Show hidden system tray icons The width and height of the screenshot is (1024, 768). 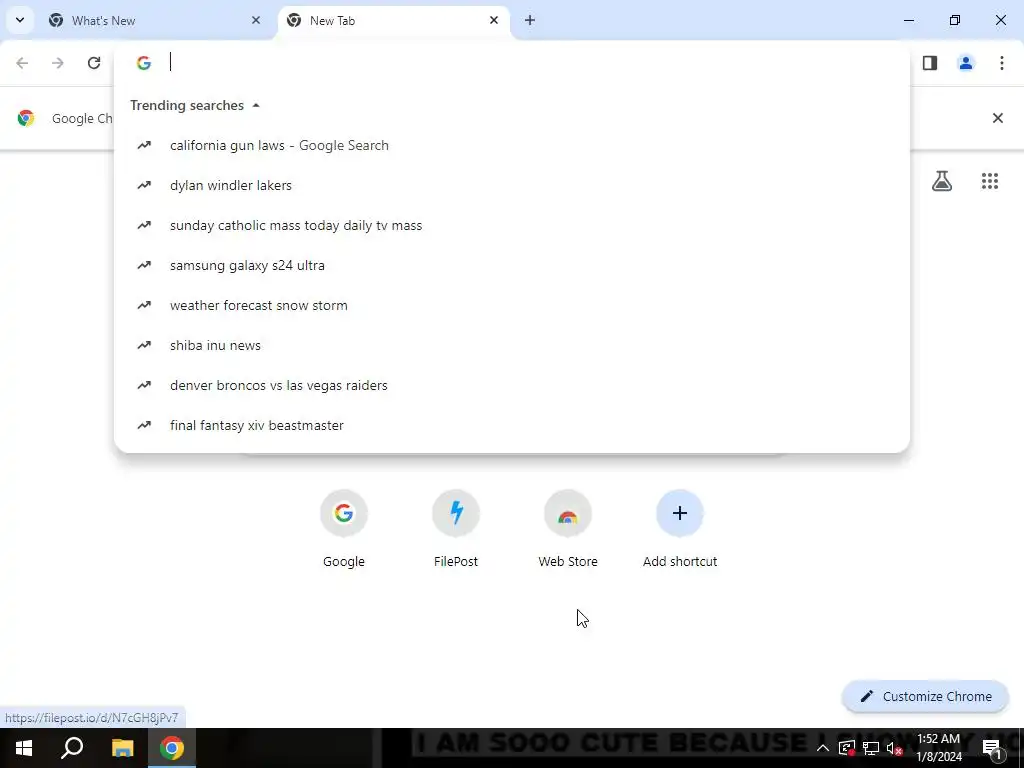[x=823, y=748]
